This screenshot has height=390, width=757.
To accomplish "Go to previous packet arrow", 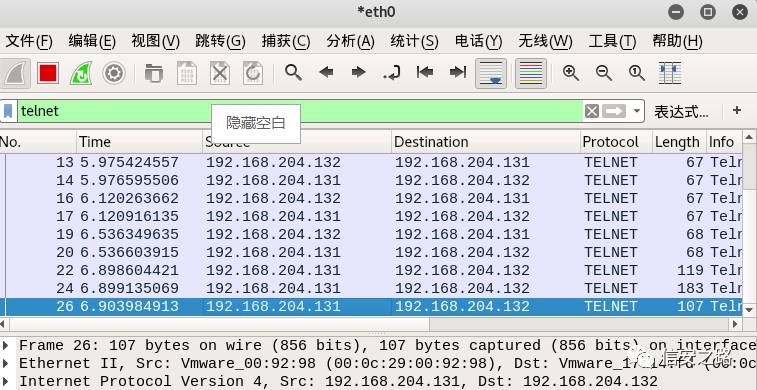I will coord(326,73).
